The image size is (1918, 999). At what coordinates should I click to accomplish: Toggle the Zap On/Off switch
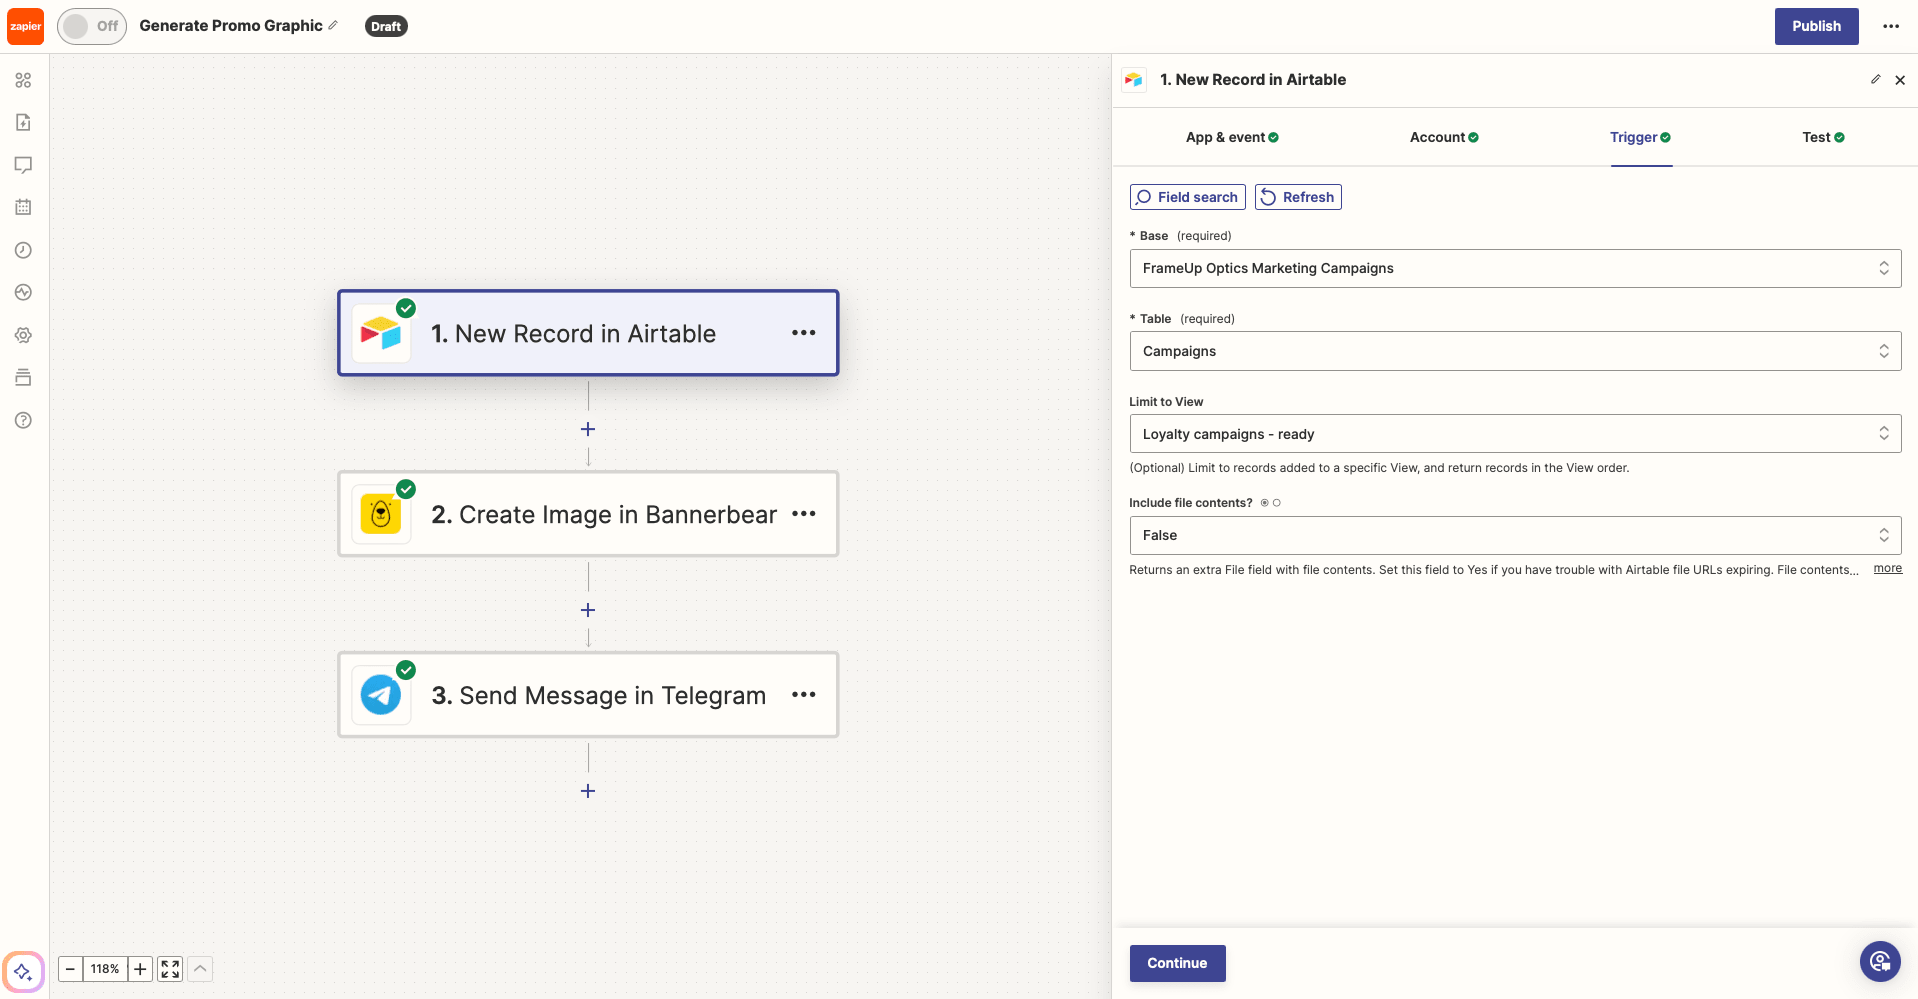click(x=91, y=26)
